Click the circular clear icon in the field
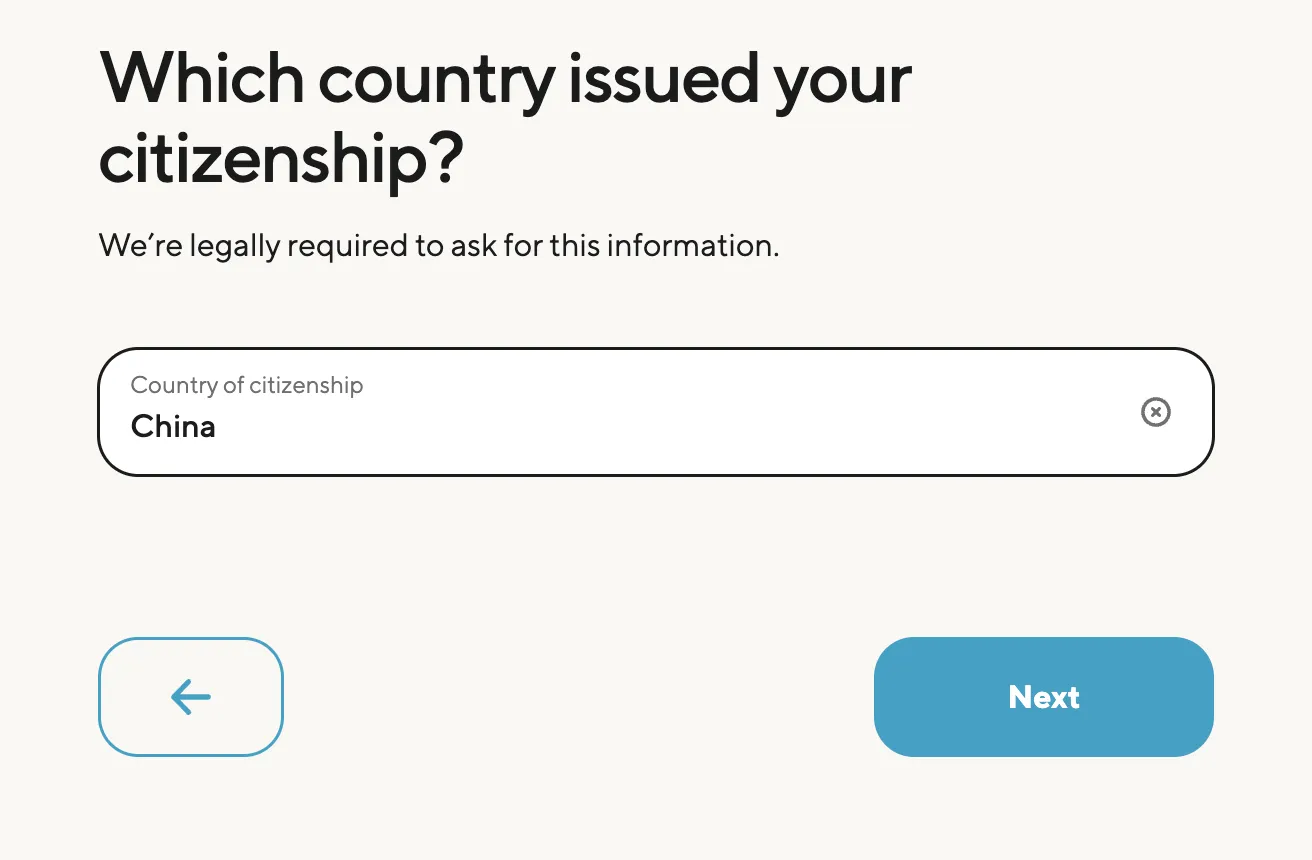The height and width of the screenshot is (860, 1312). click(x=1155, y=412)
